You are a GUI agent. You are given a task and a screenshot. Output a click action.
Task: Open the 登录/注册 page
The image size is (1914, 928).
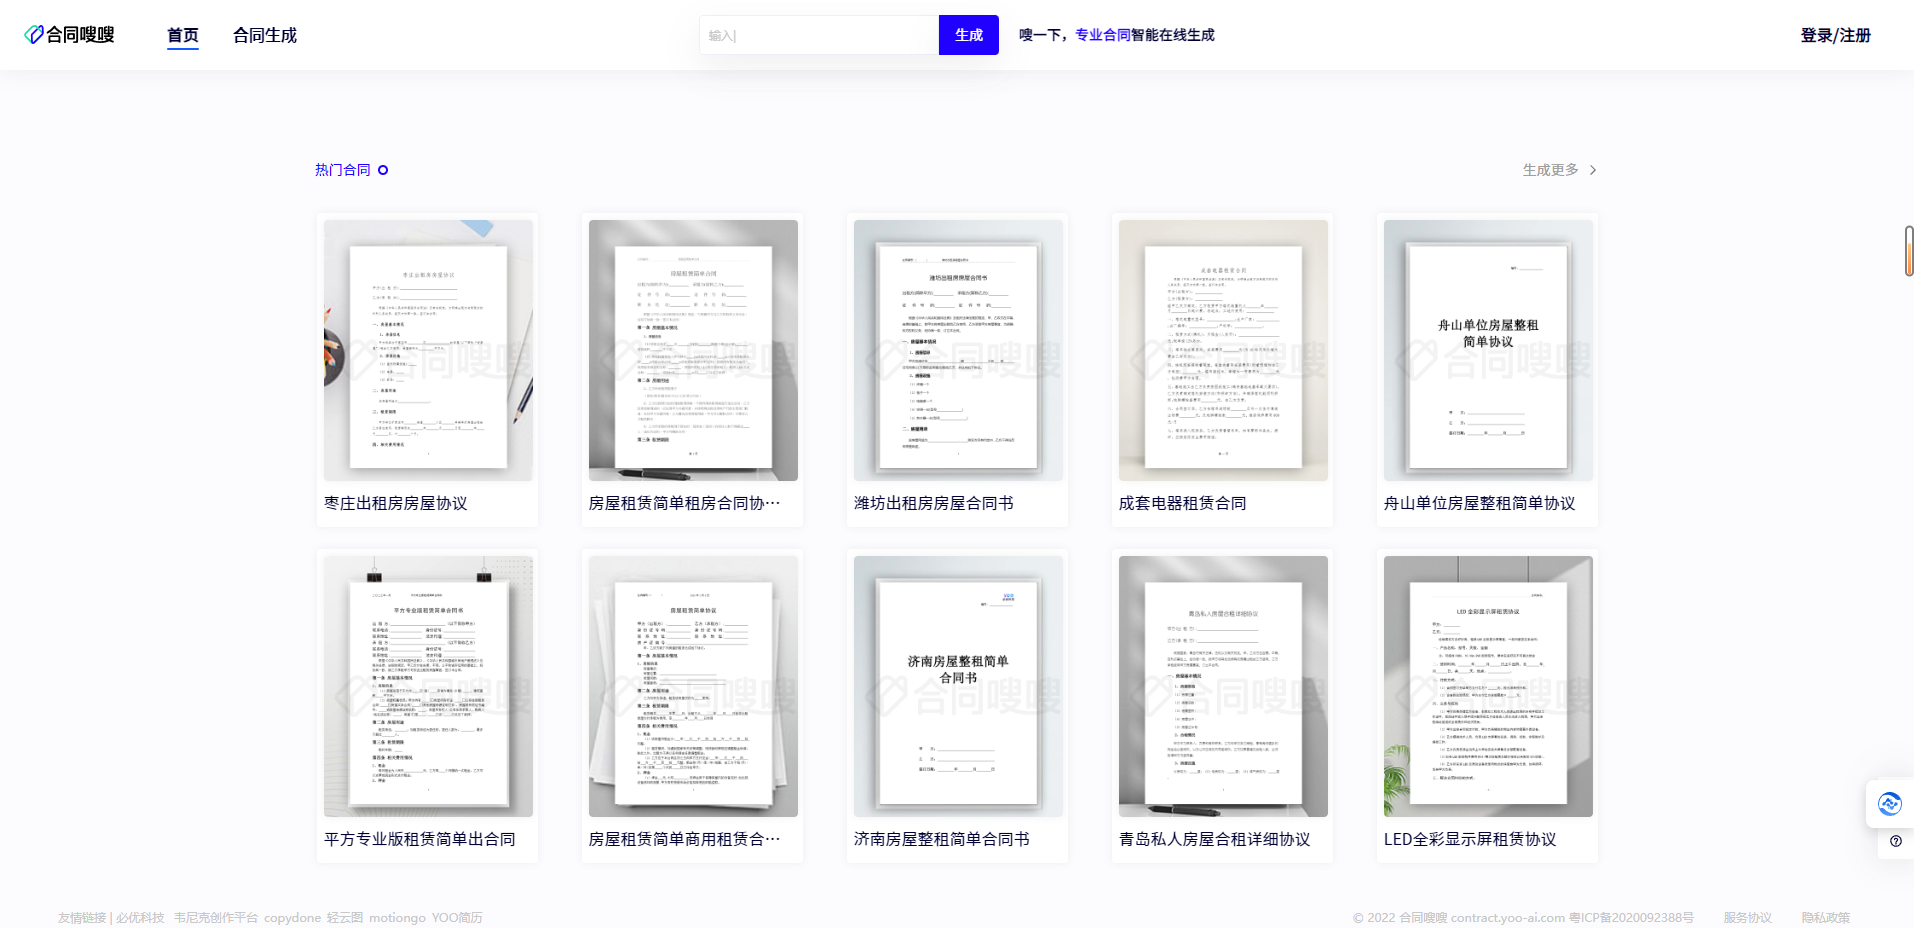(1835, 34)
